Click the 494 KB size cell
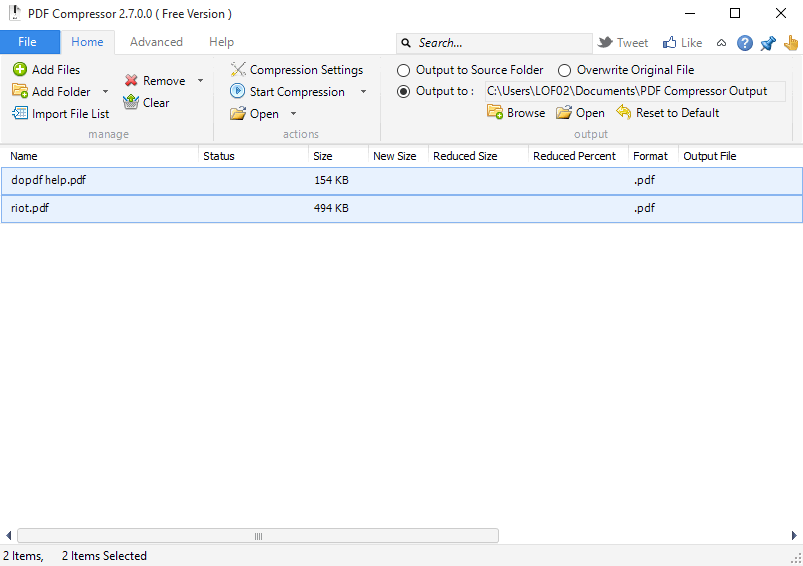 (331, 208)
